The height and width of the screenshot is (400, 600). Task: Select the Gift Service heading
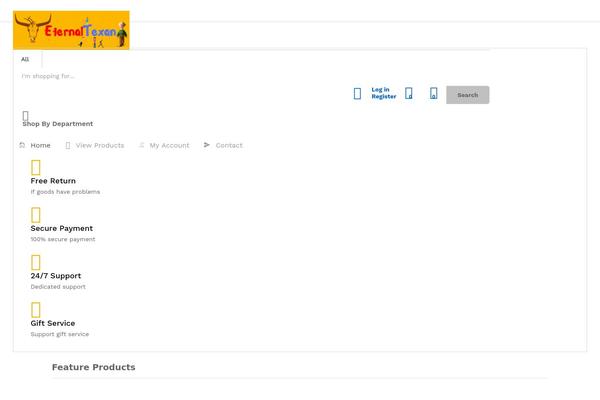coord(53,323)
